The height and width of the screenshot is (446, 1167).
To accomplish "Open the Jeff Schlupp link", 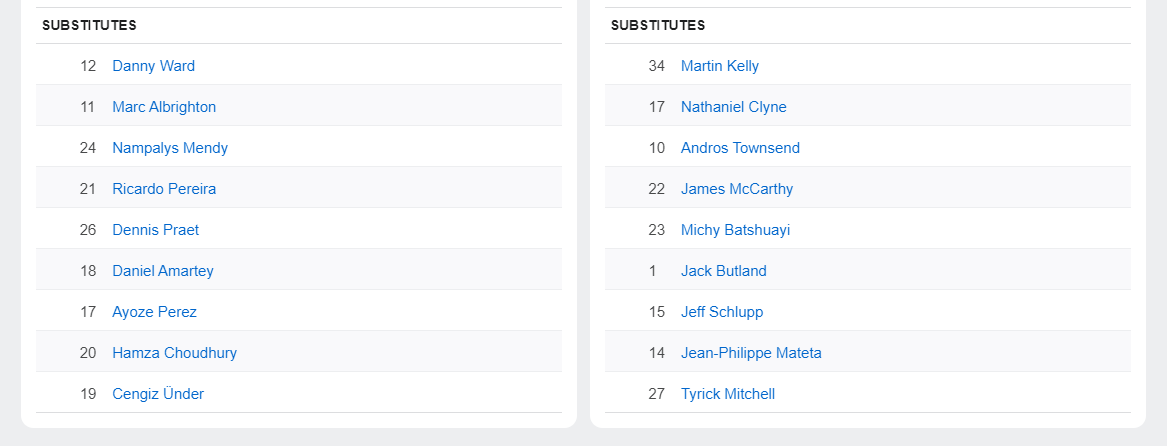I will pyautogui.click(x=722, y=312).
